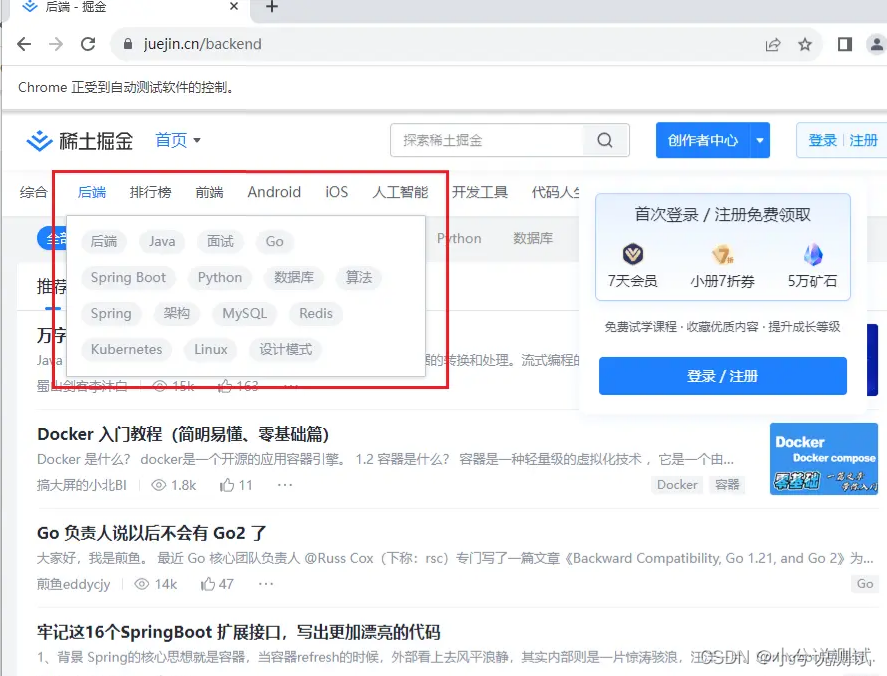Click the share page icon in address bar

click(x=773, y=45)
